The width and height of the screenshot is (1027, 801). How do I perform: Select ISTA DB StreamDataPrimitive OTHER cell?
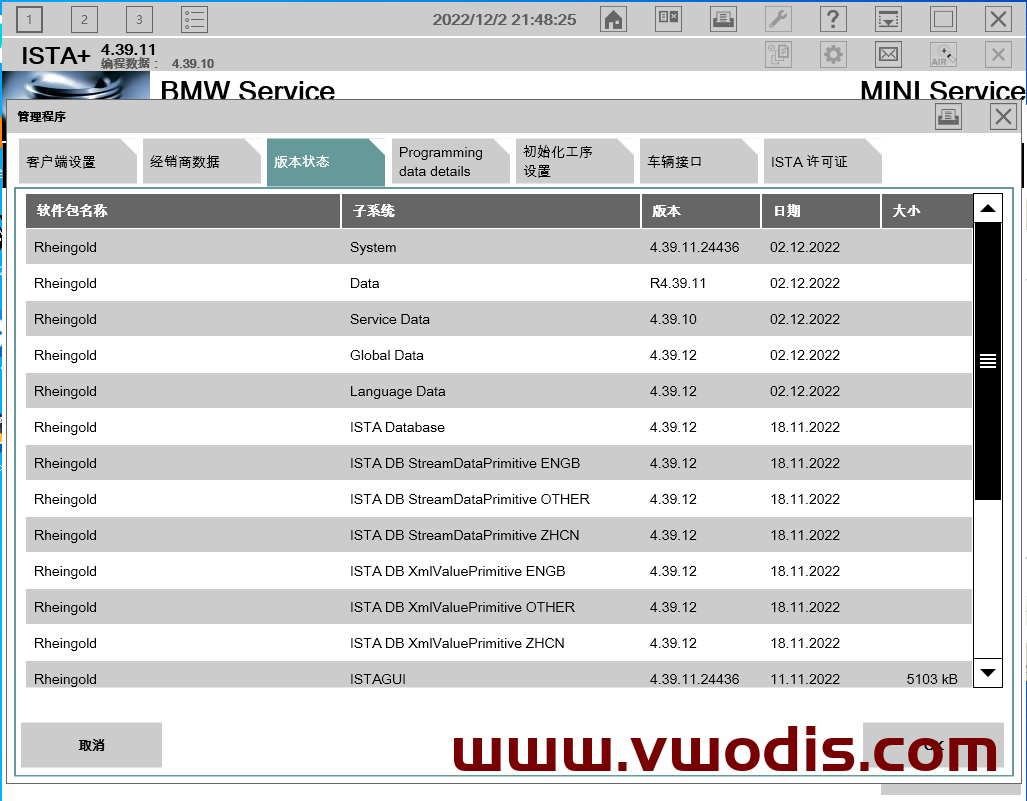[470, 499]
